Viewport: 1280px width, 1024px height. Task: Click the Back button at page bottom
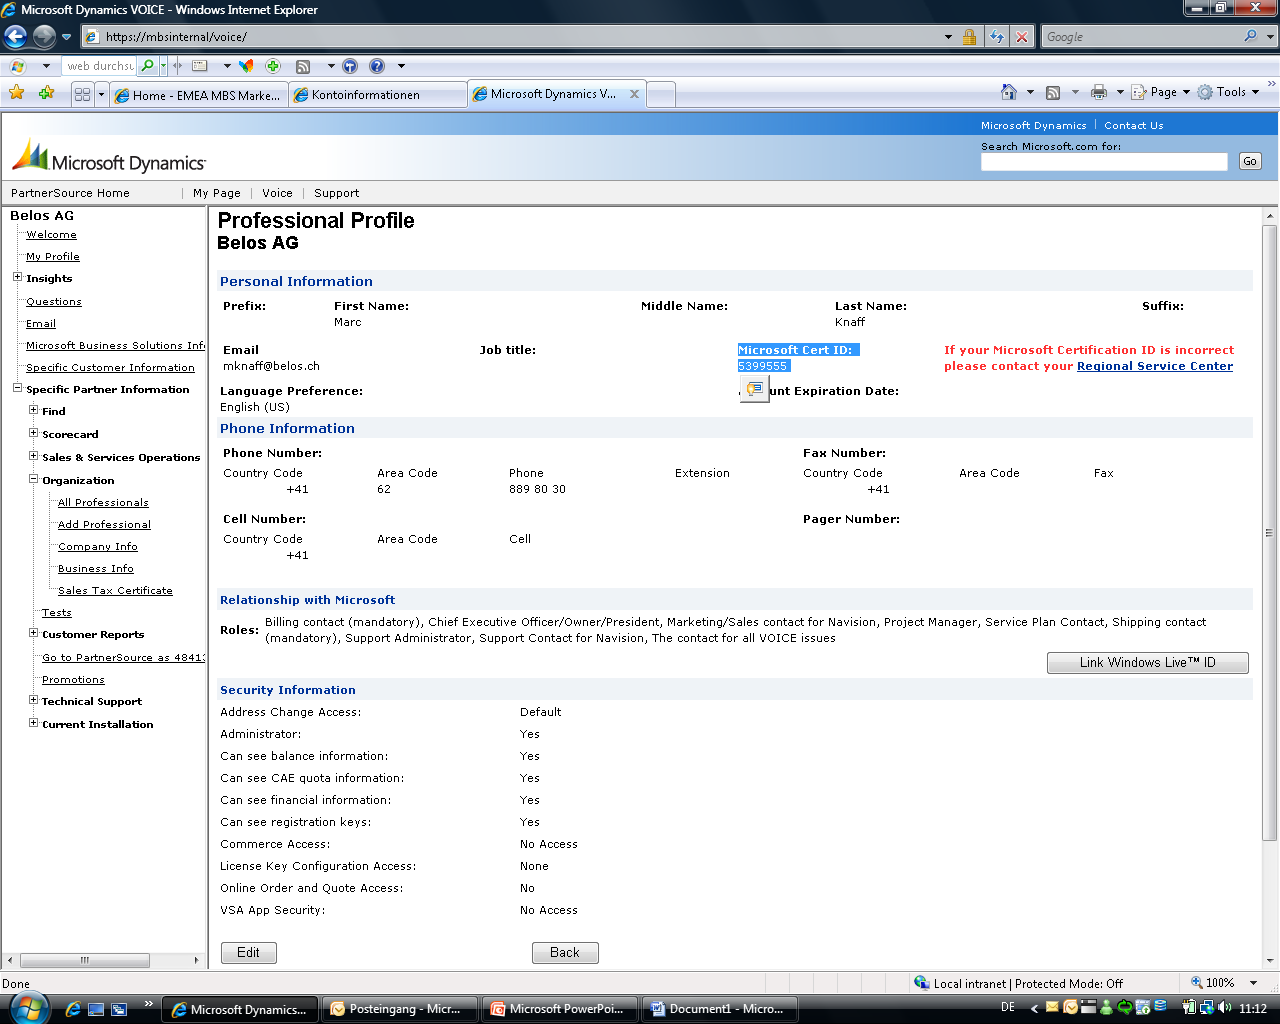click(565, 953)
